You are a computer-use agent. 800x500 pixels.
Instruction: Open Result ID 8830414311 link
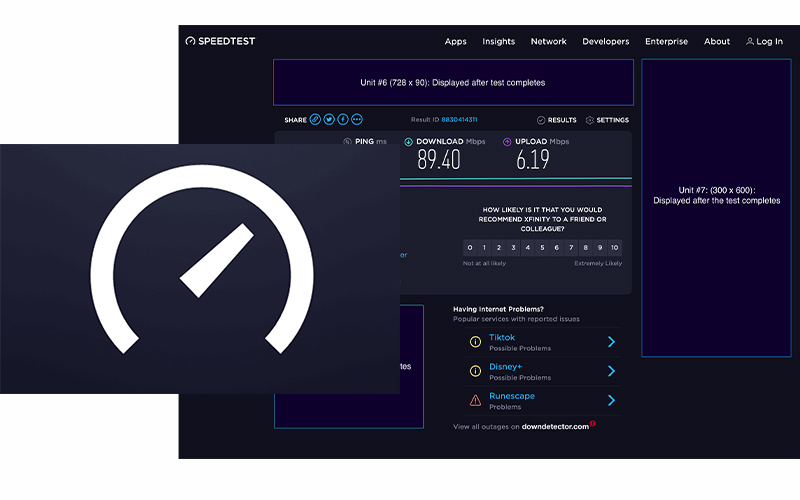[x=459, y=119]
